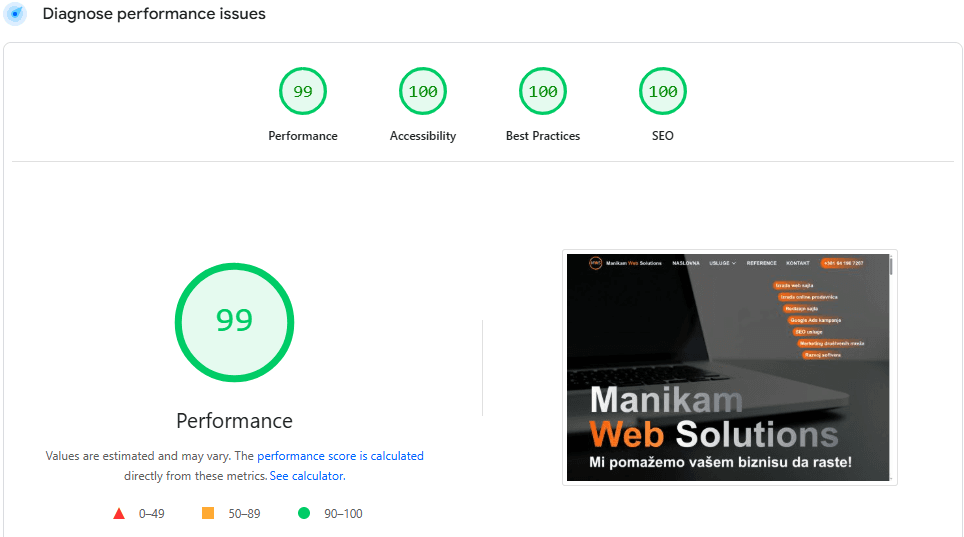
Task: Click the red triangle 0–49 legend icon
Action: tap(119, 514)
